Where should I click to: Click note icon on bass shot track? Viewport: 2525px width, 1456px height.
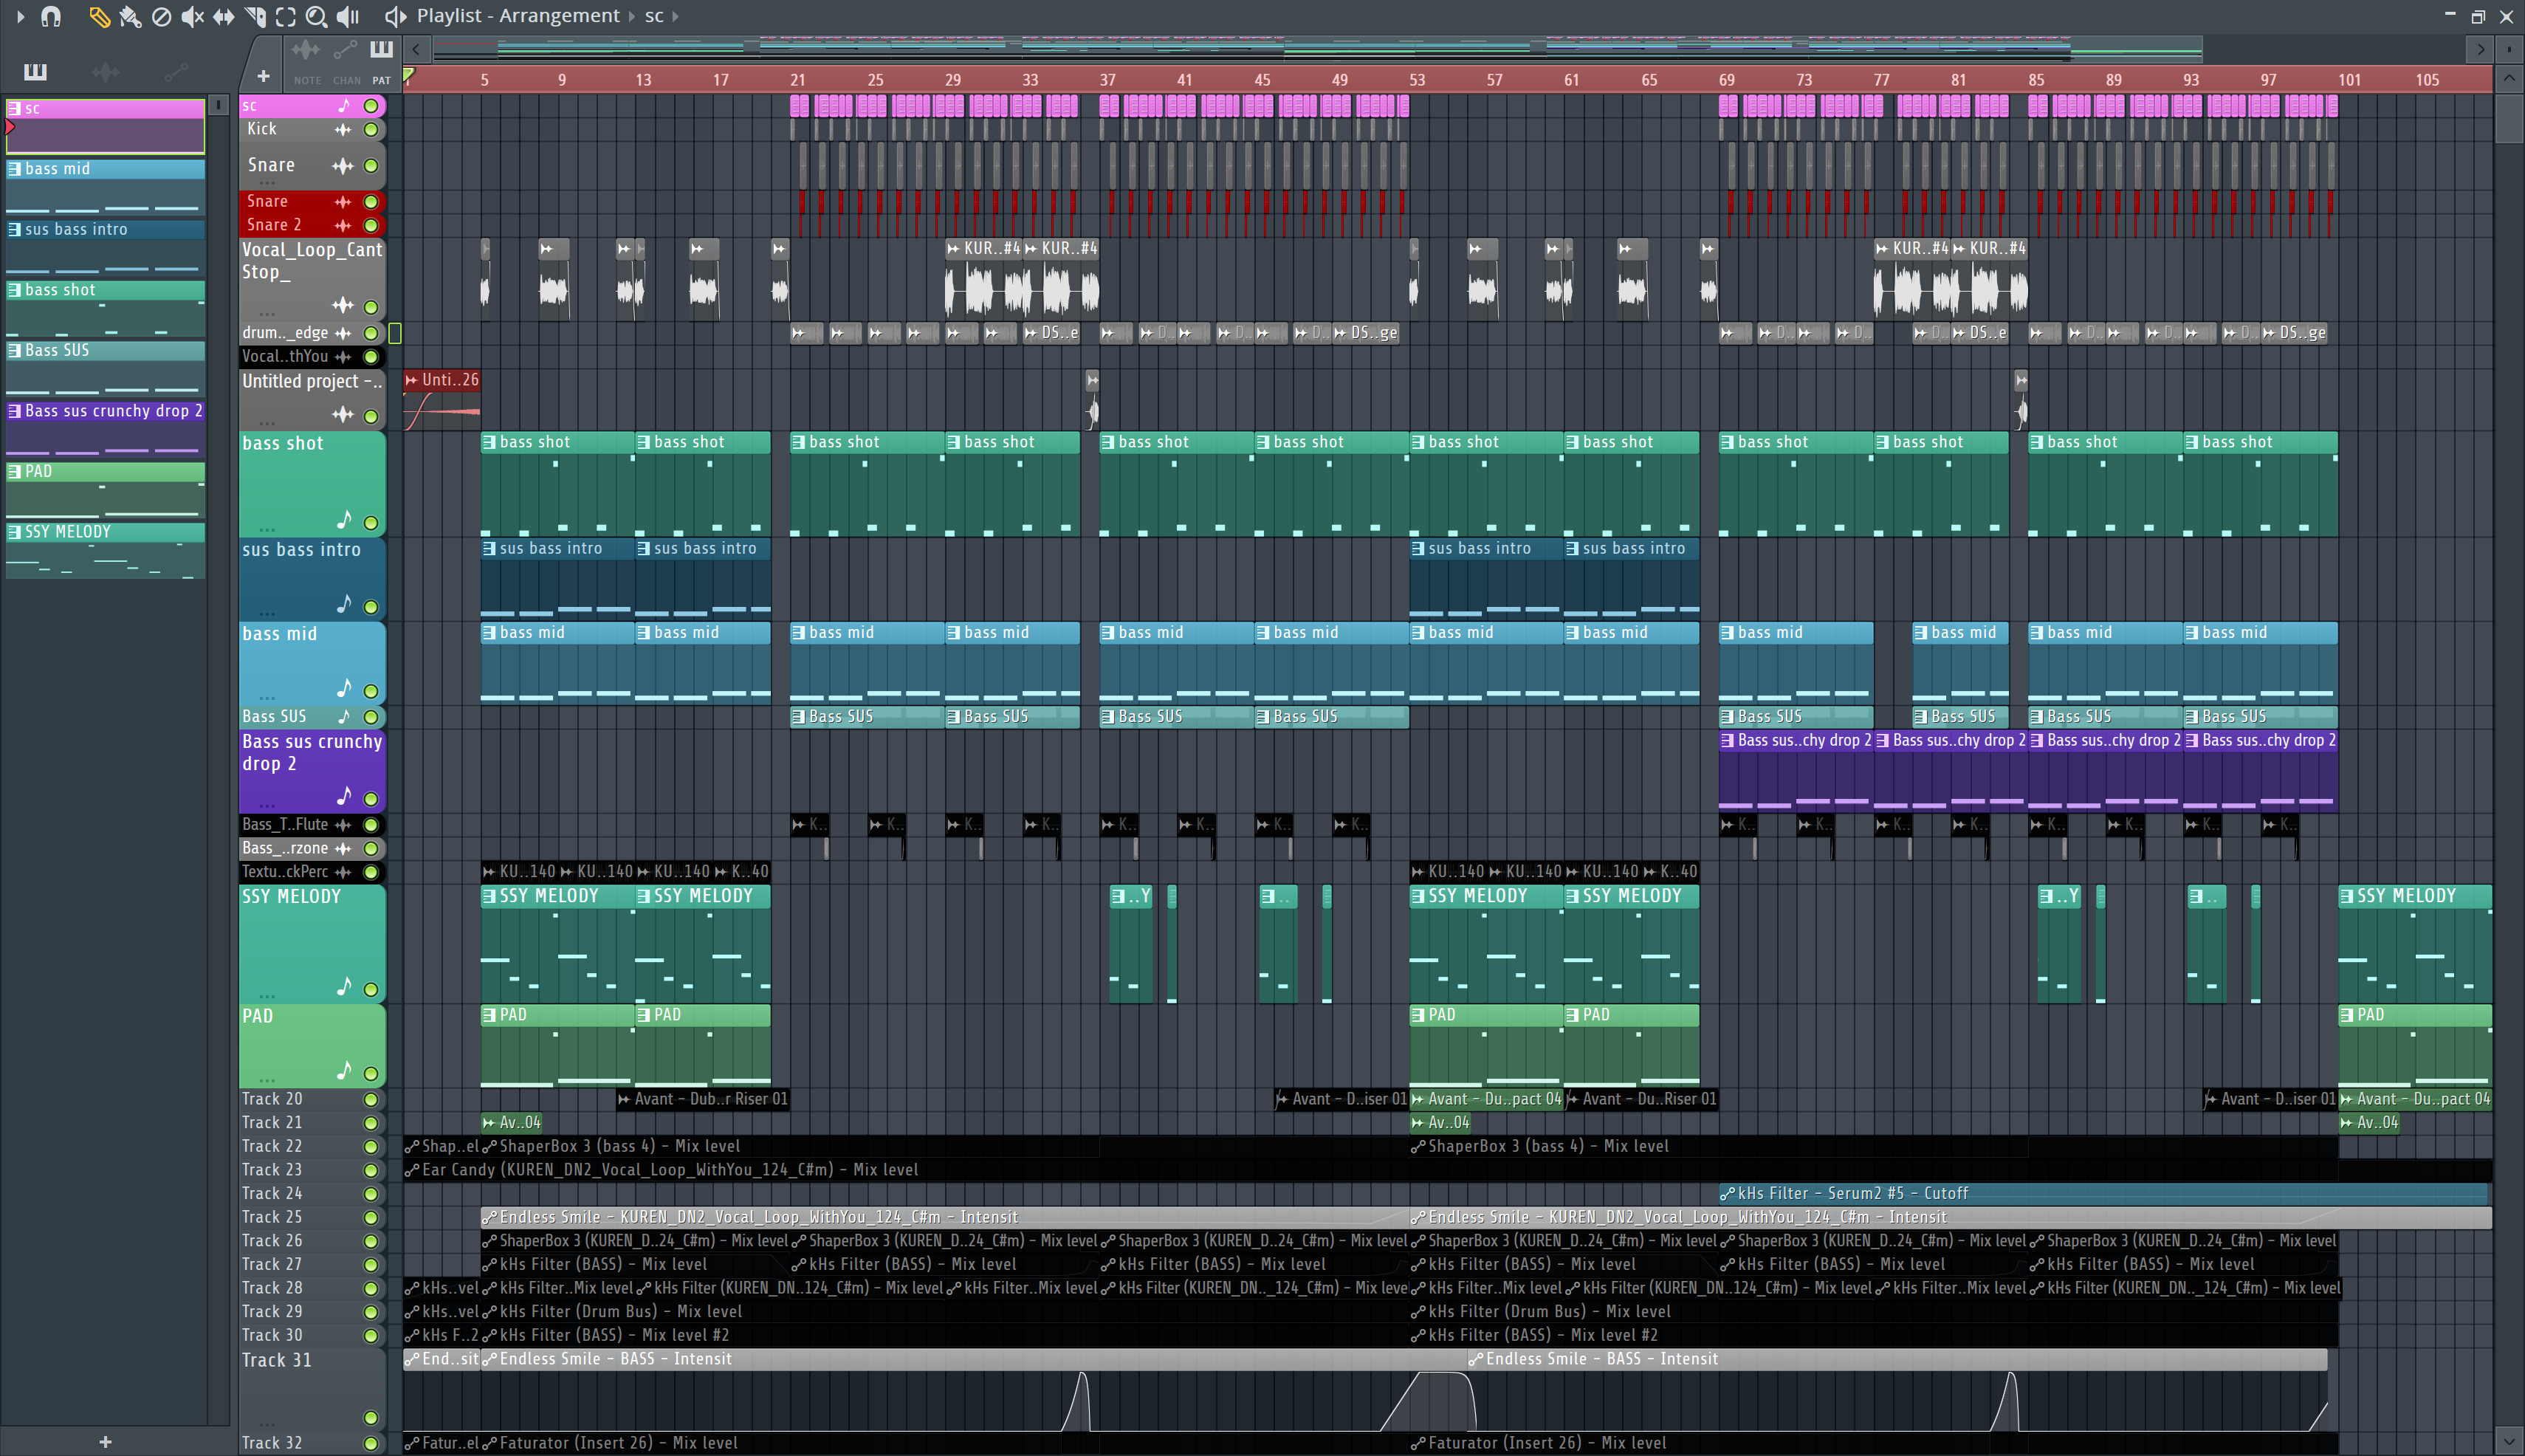click(x=344, y=520)
